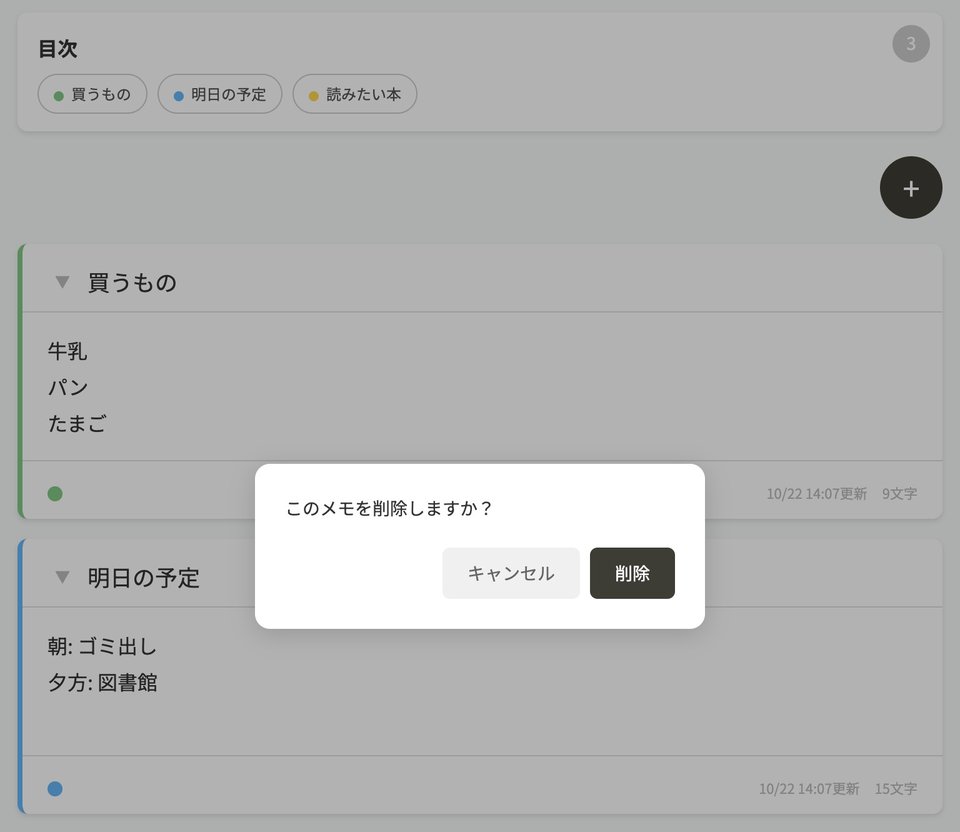Edit the 買うもの memo title
Viewport: 960px width, 832px height.
pos(132,283)
